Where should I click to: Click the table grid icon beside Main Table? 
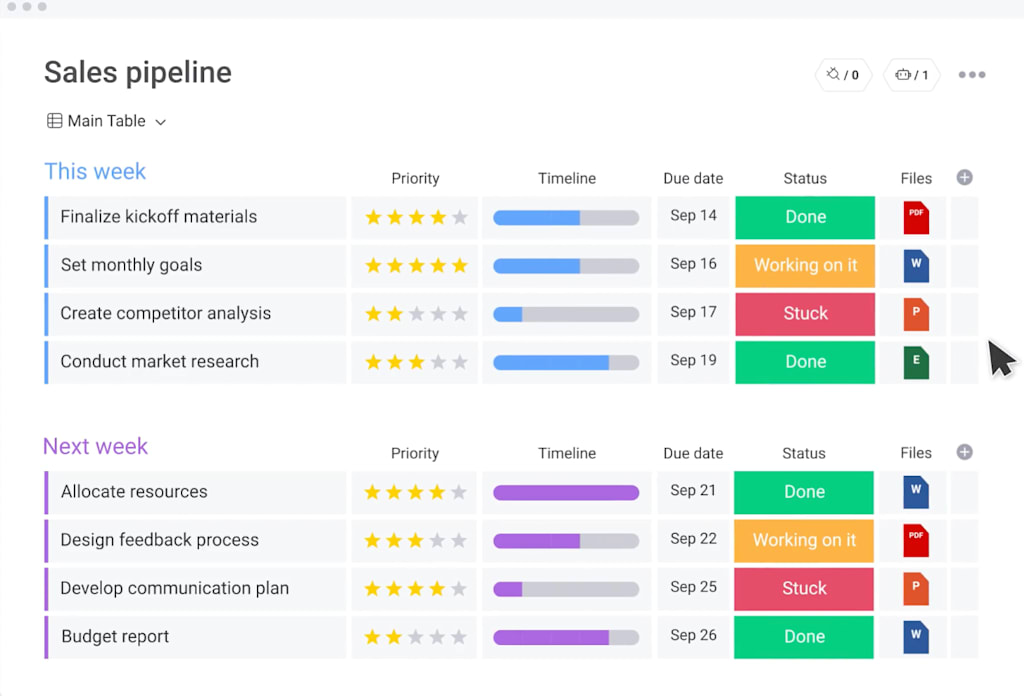[x=55, y=121]
